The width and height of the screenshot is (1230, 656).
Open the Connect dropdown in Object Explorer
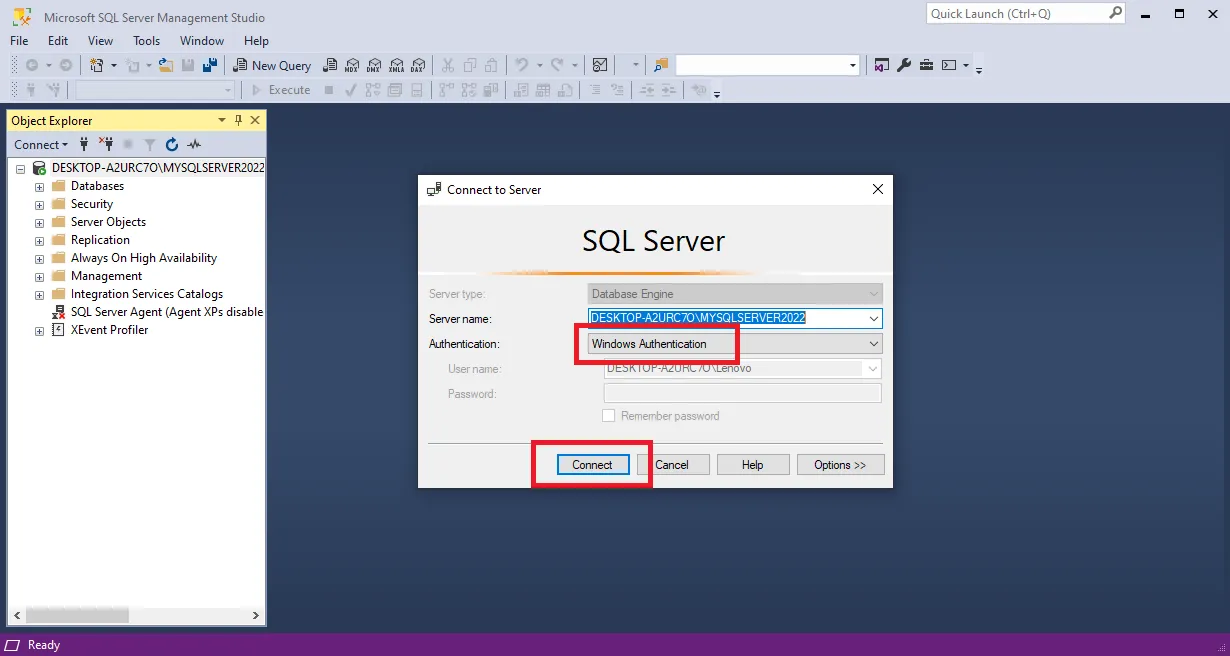coord(41,144)
